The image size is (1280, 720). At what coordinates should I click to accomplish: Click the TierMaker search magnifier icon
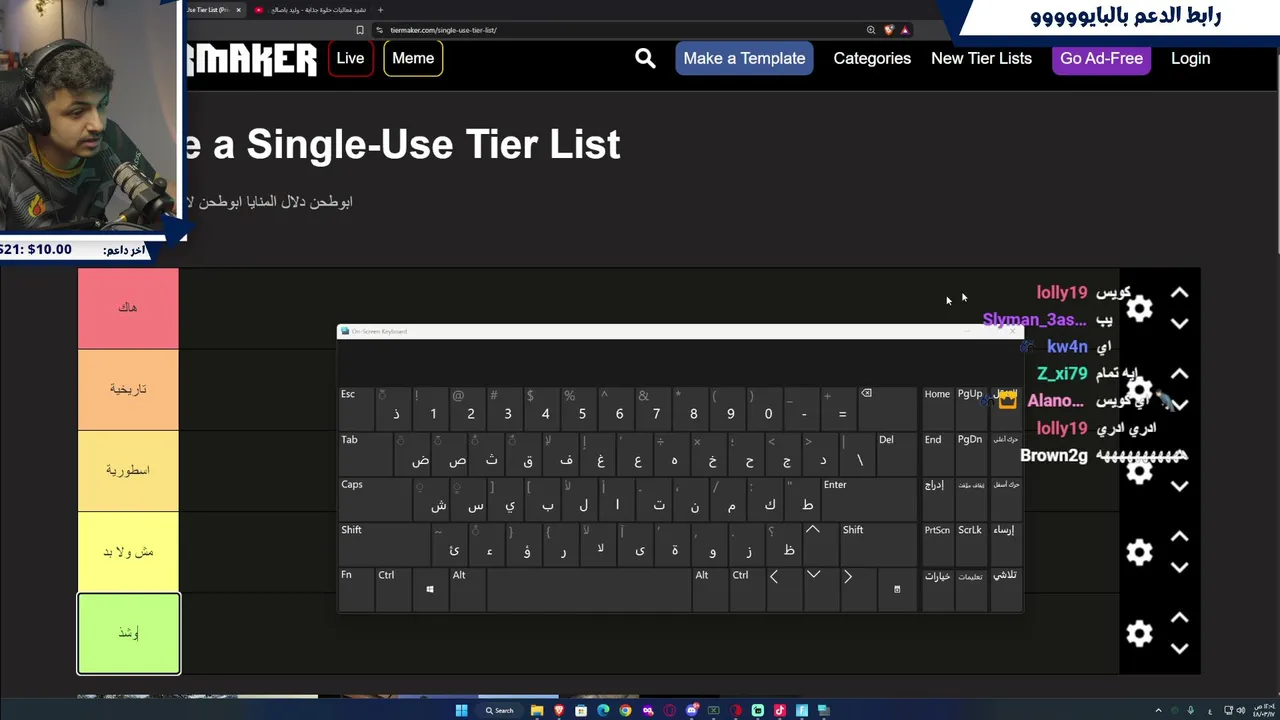(x=645, y=58)
